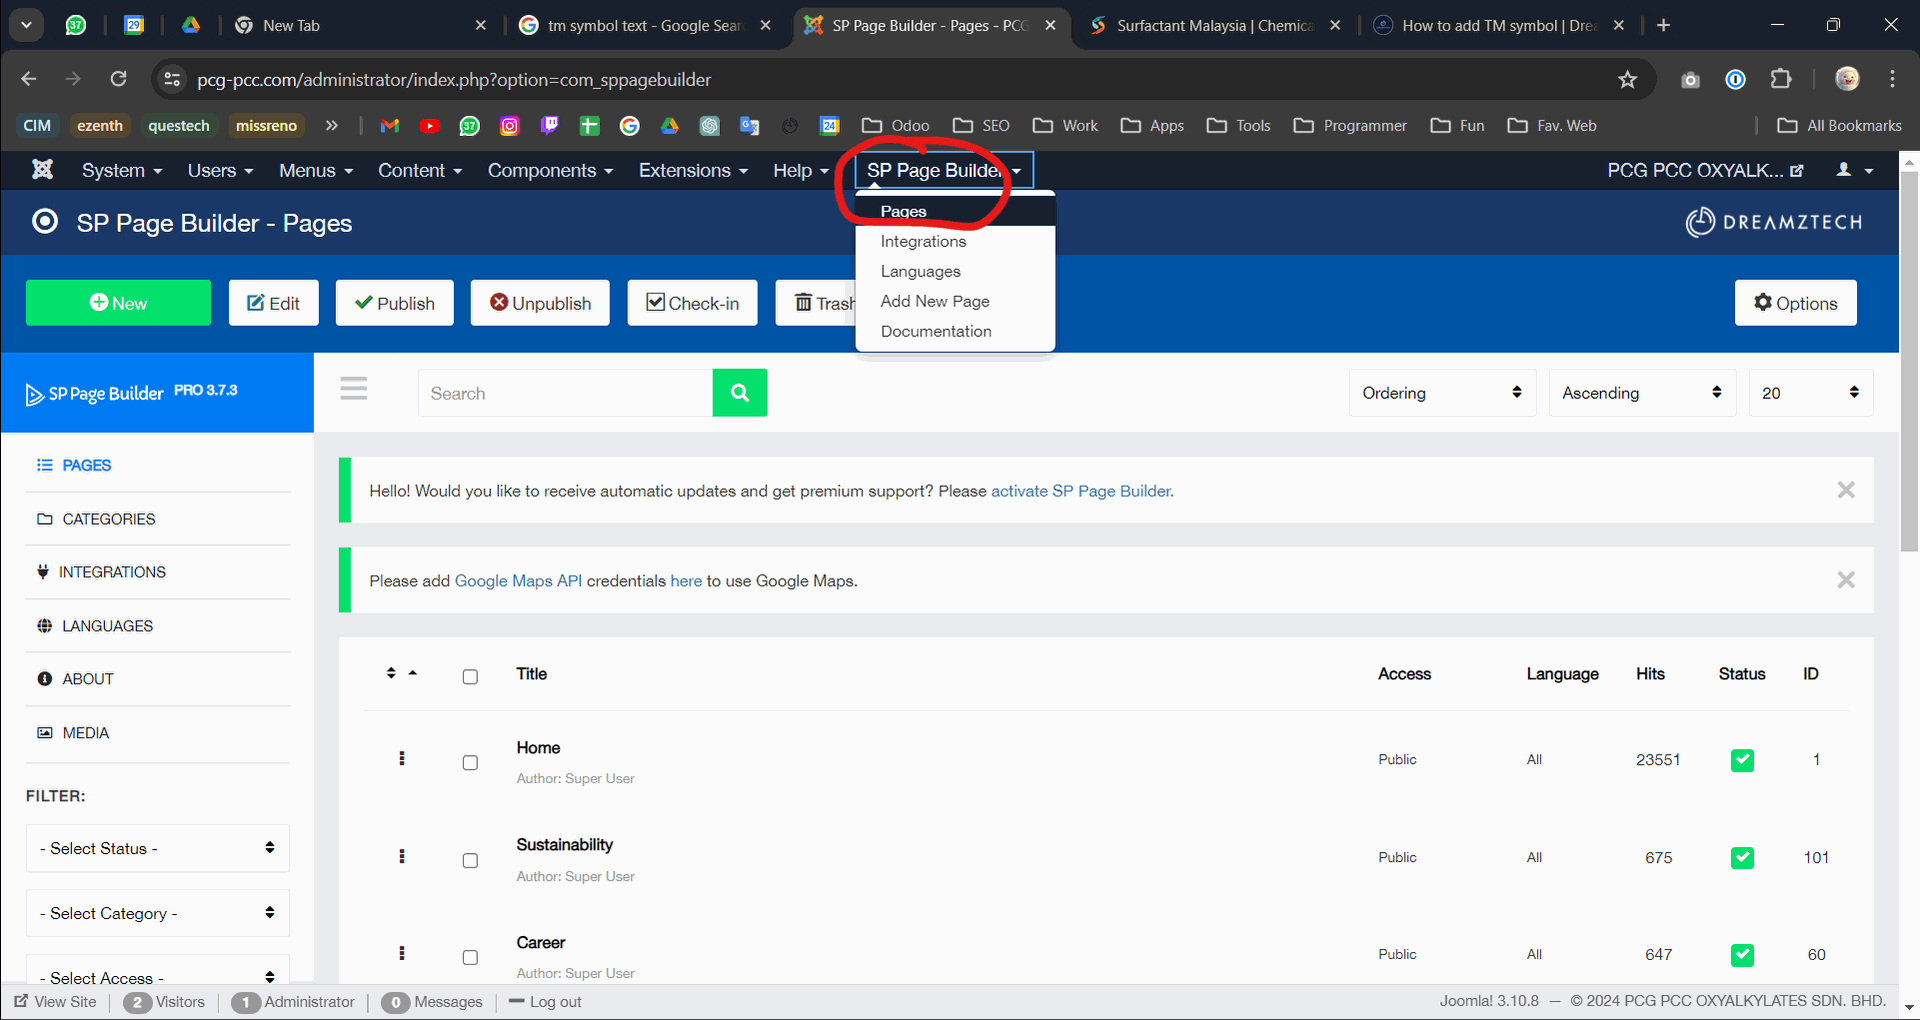Image resolution: width=1920 pixels, height=1020 pixels.
Task: Open the Google Translate bookmark icon
Action: [749, 125]
